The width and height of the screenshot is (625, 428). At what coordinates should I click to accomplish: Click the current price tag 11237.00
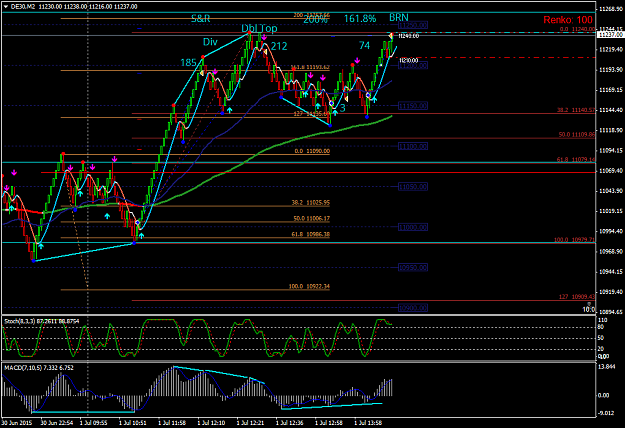[x=610, y=35]
